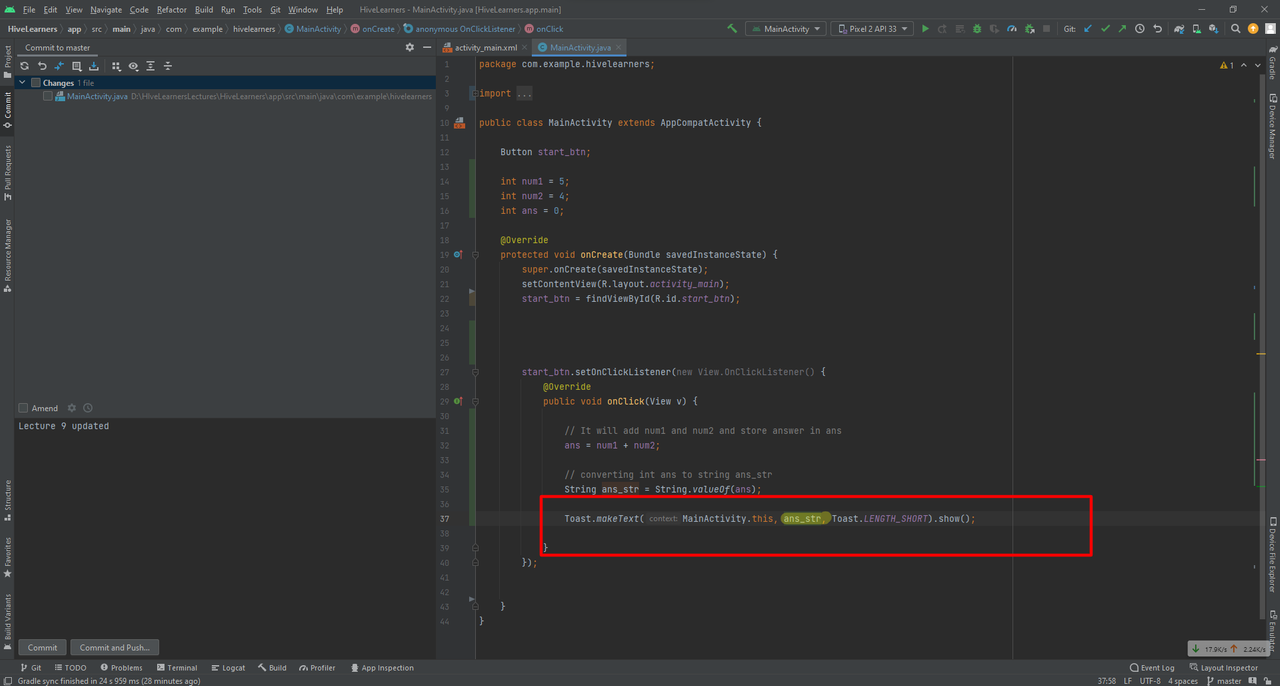The width and height of the screenshot is (1280, 686).
Task: Sync project with Gradle files elephant icon
Action: pos(1180,29)
